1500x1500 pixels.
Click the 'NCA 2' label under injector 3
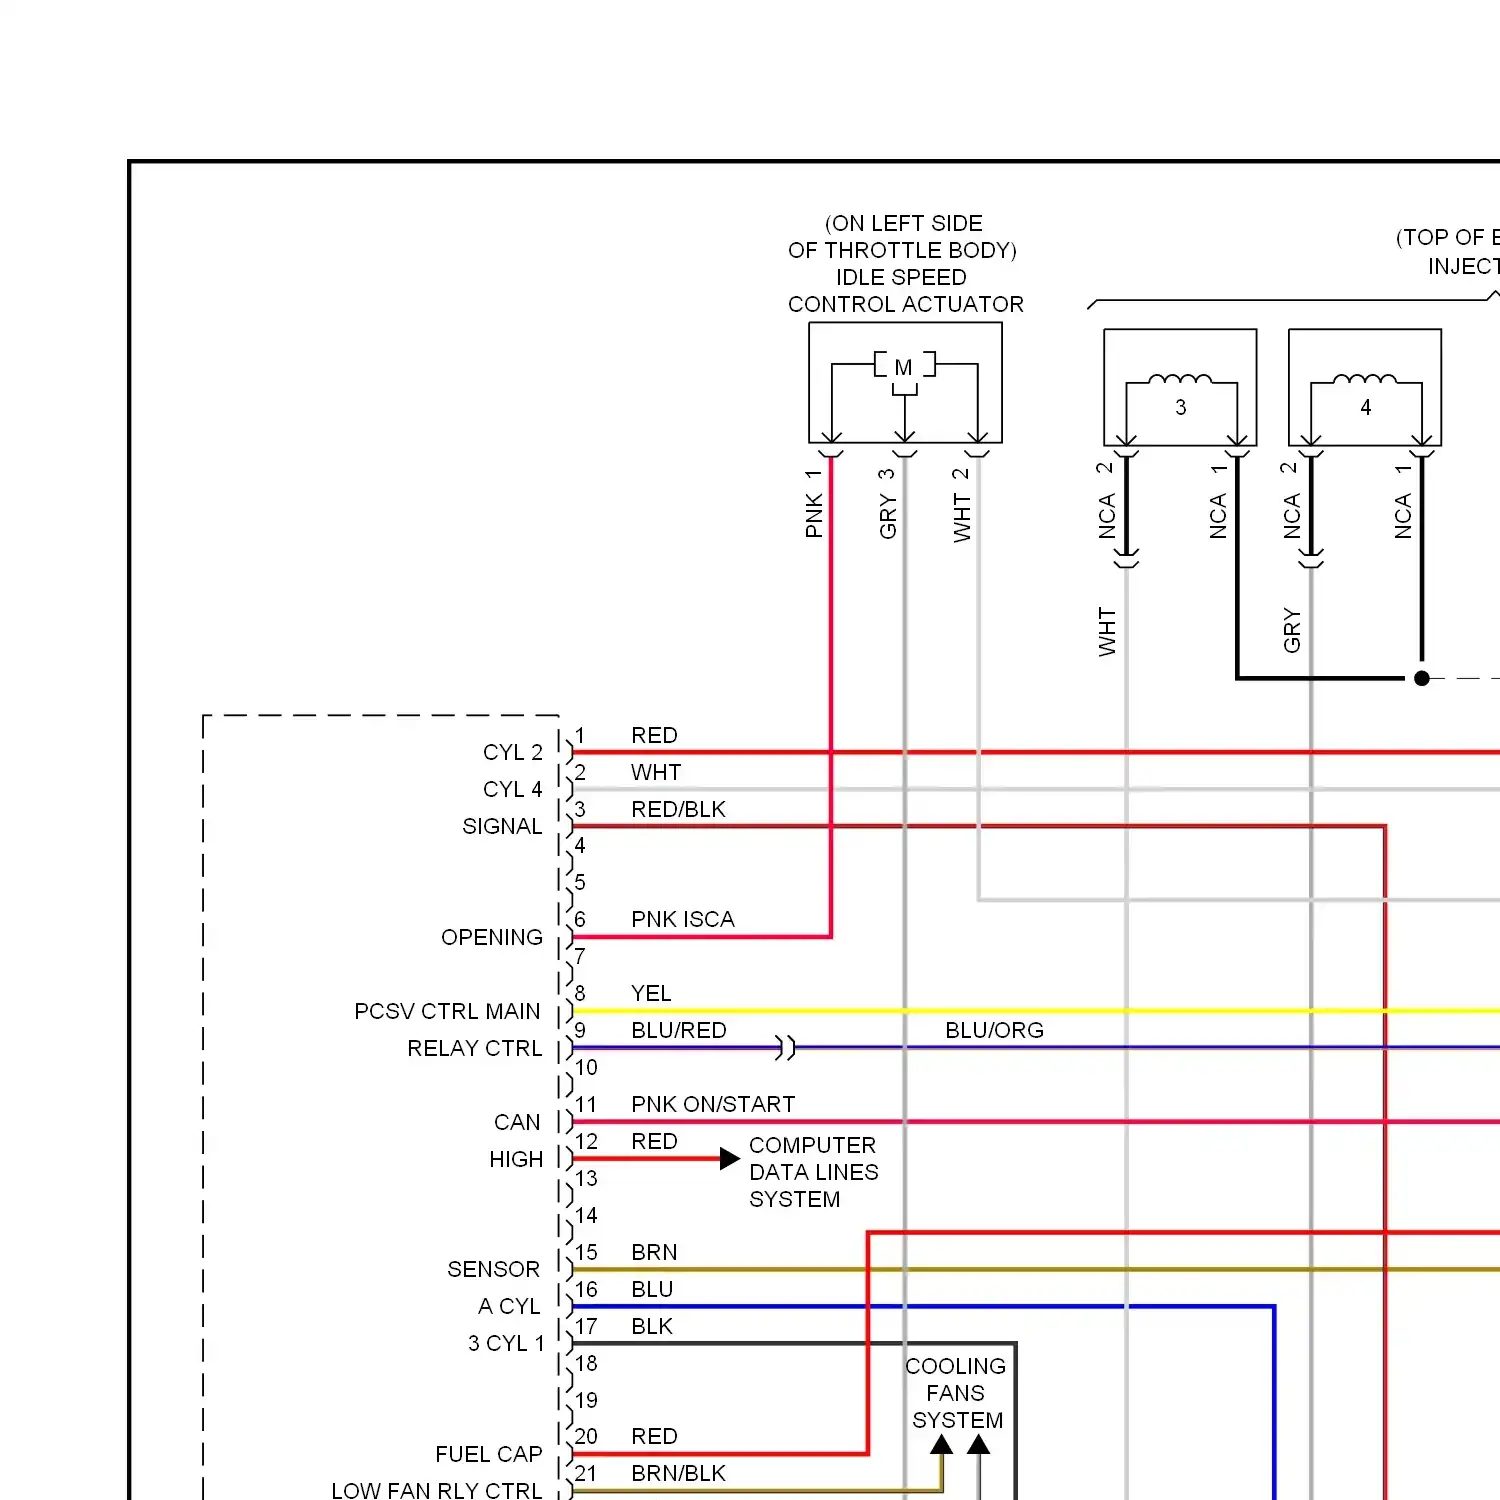(1106, 501)
